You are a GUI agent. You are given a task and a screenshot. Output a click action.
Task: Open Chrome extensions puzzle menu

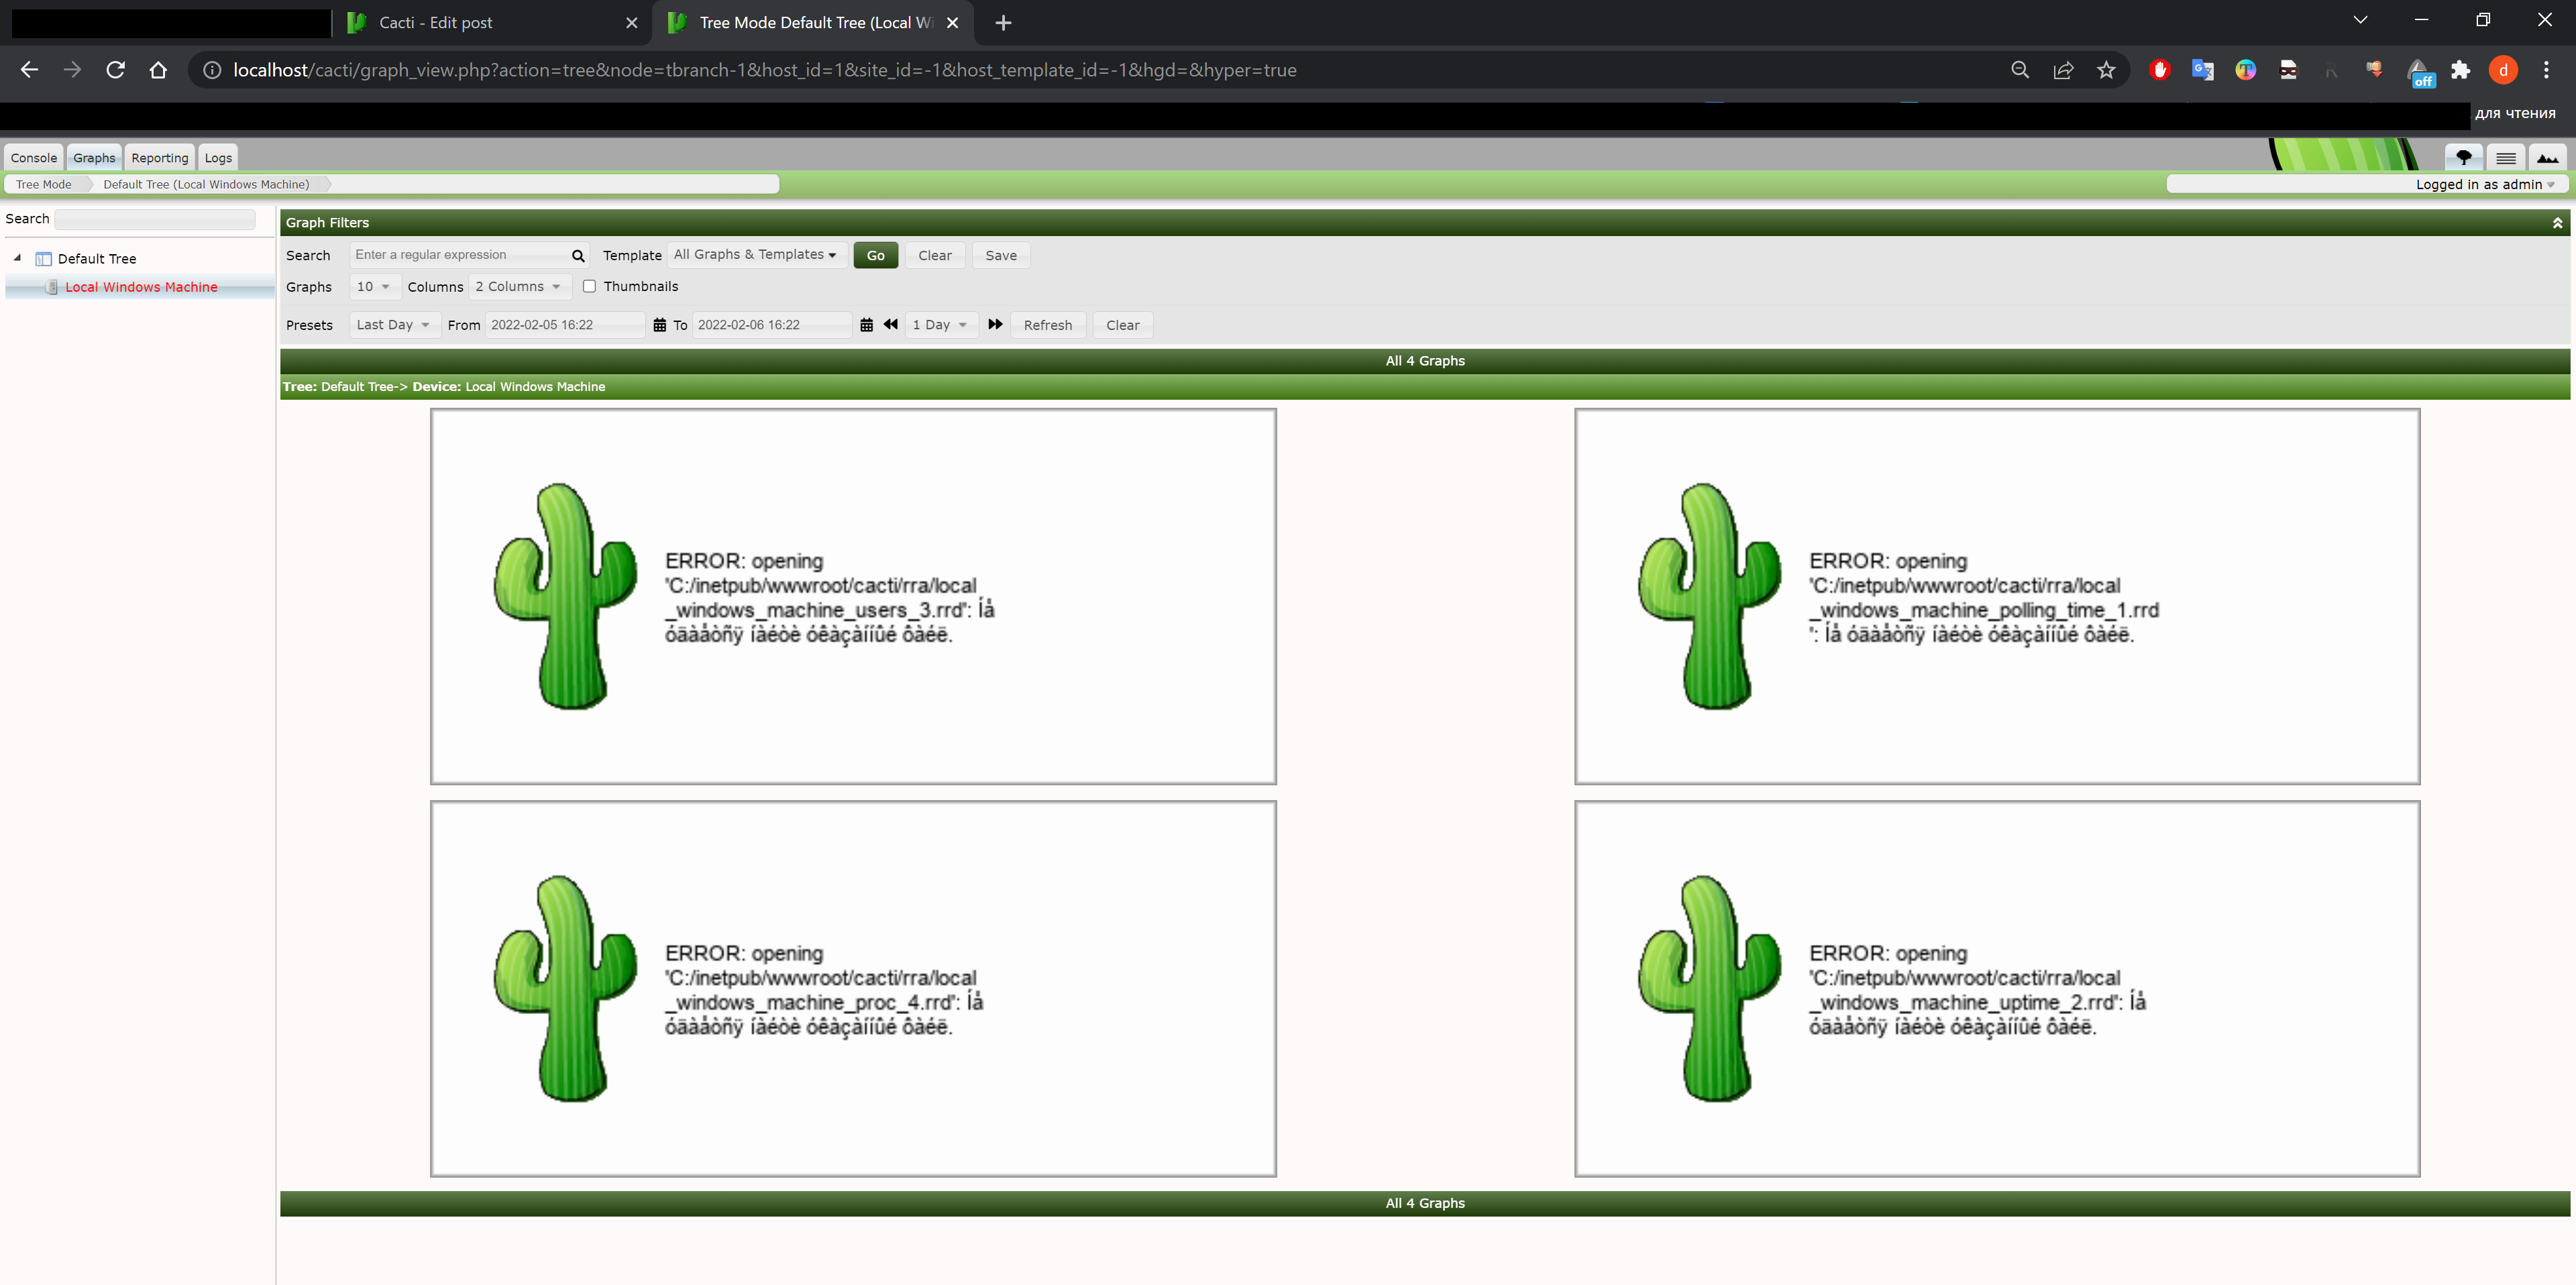pyautogui.click(x=2460, y=70)
